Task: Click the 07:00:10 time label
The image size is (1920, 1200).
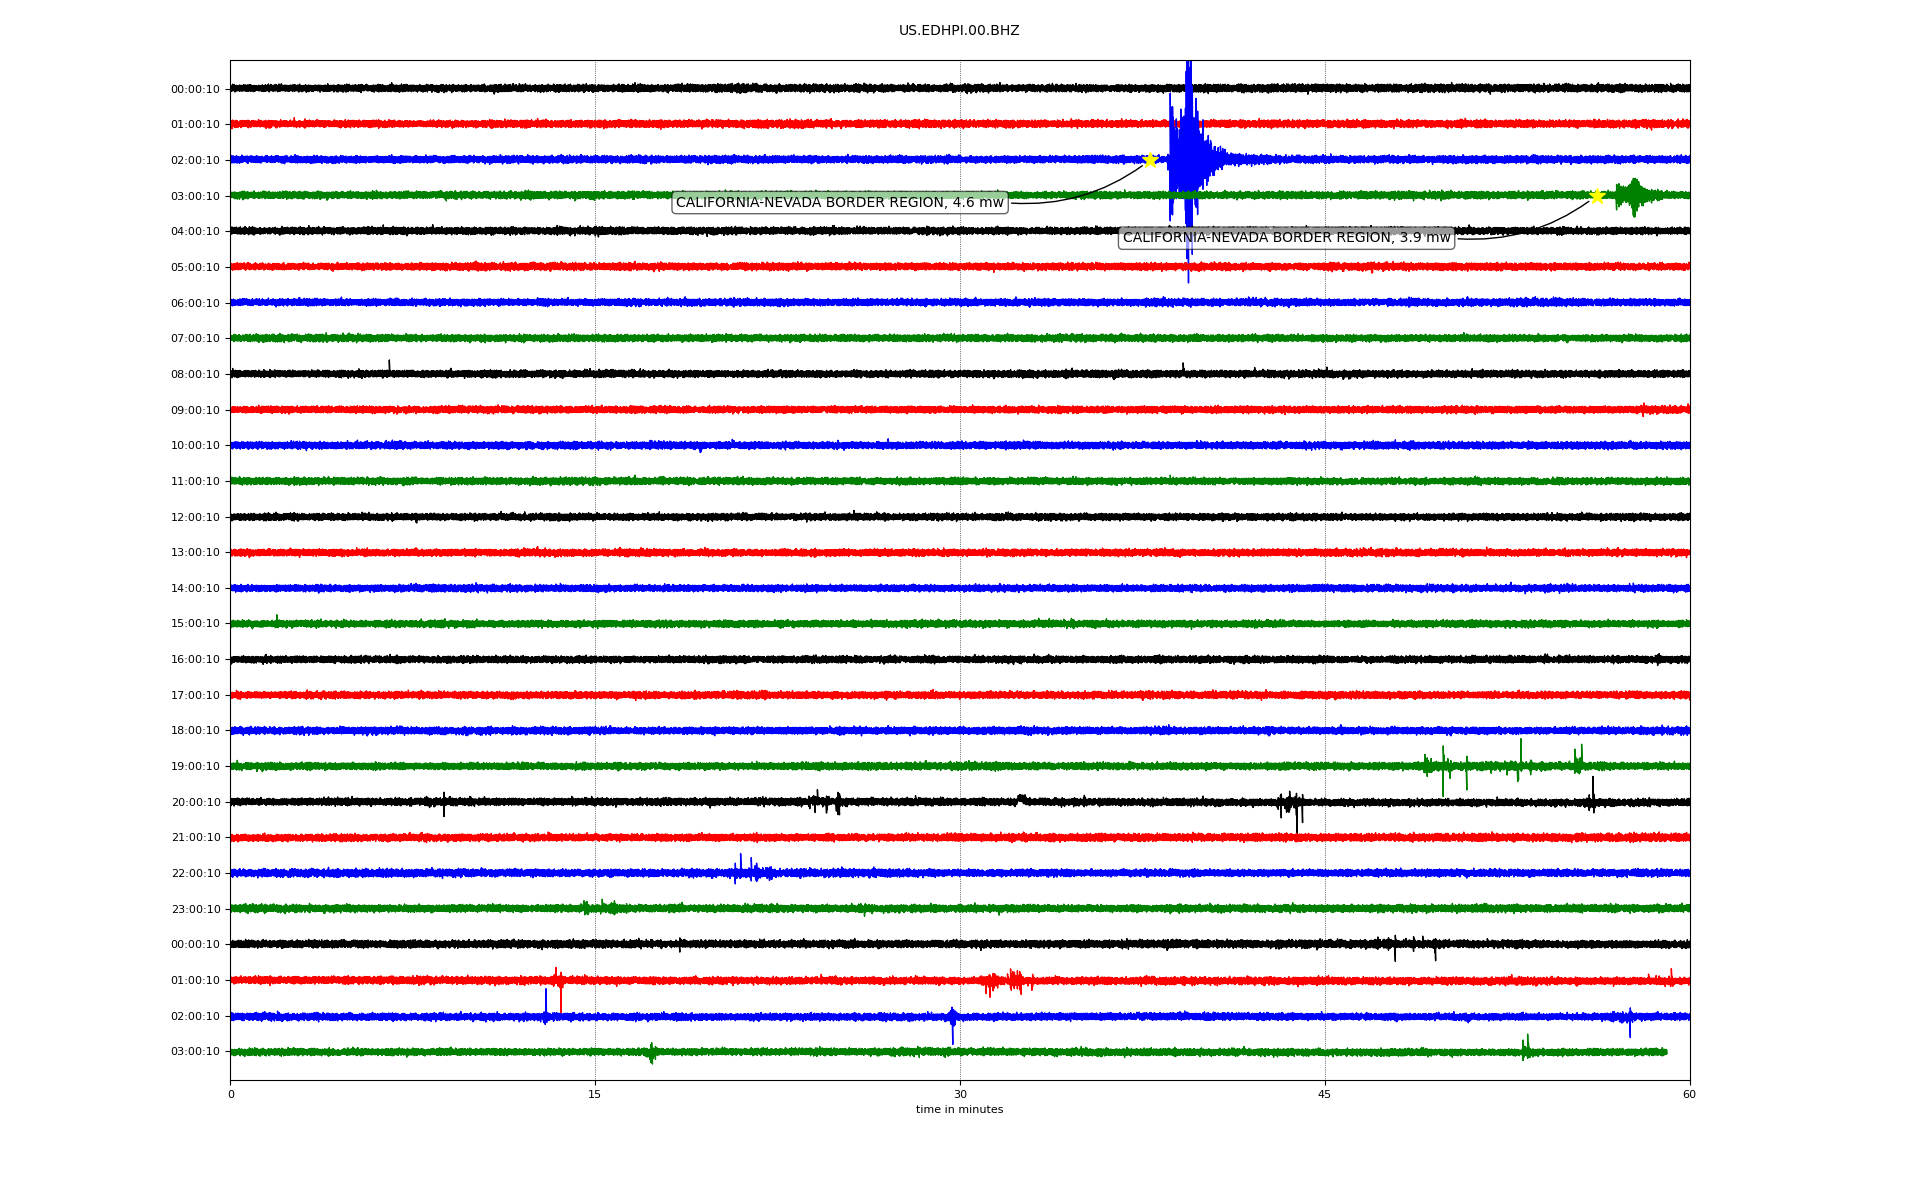Action: [195, 339]
